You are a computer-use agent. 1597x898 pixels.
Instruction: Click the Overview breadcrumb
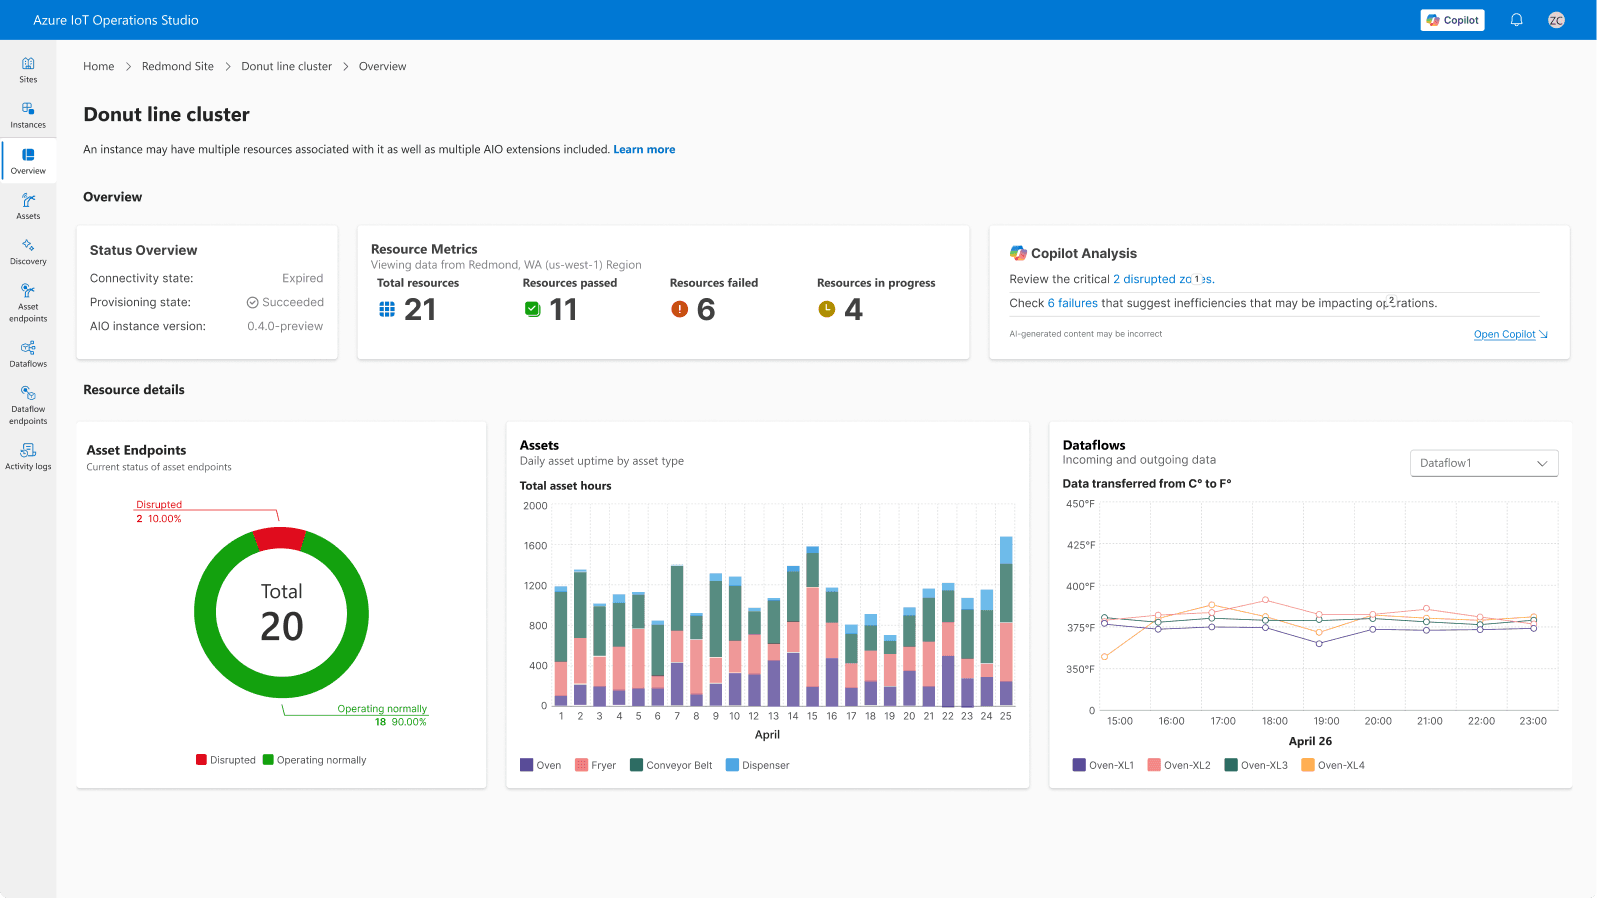[x=383, y=66]
